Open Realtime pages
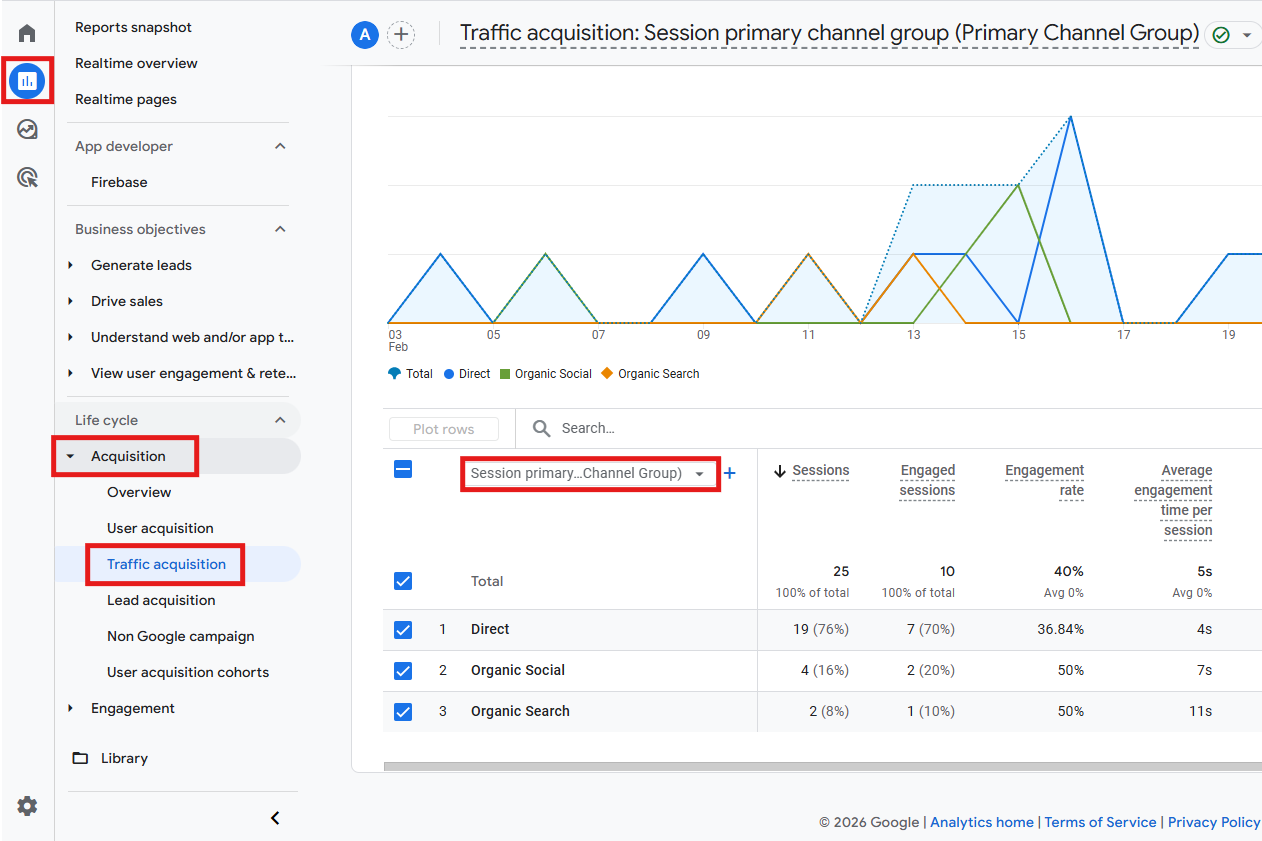The width and height of the screenshot is (1262, 841). pos(126,99)
